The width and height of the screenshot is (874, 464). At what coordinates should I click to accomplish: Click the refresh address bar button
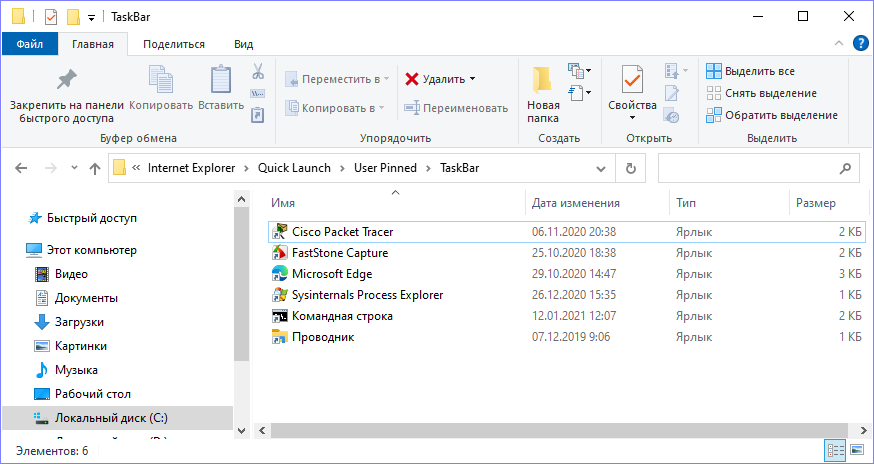click(x=630, y=168)
